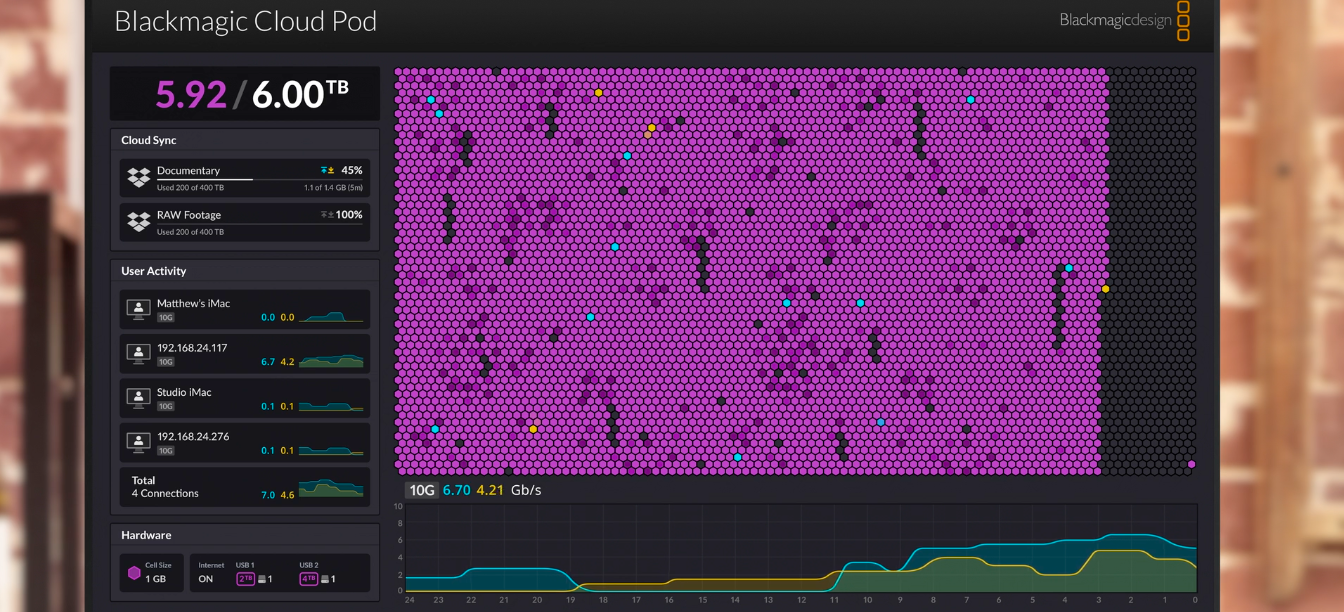
Task: Click the 5.92 / 6.00 TB storage readout
Action: [245, 93]
